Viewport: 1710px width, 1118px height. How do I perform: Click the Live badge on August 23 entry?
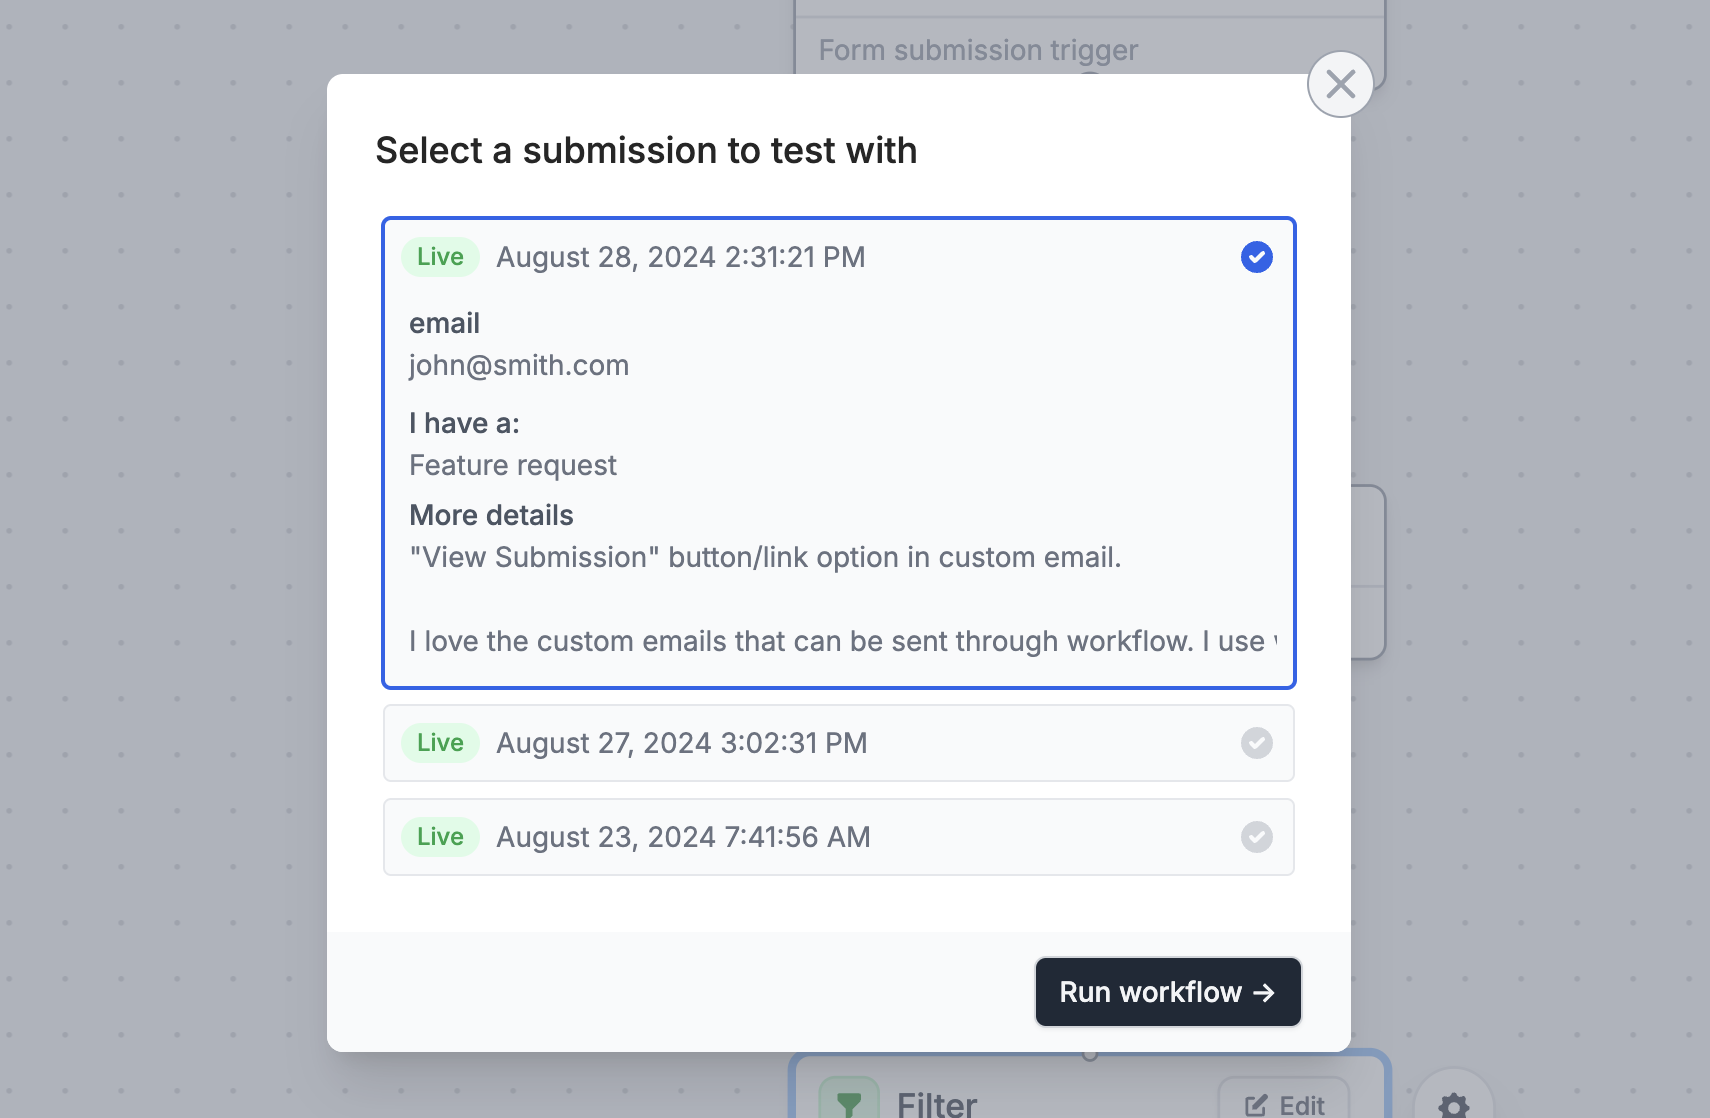pyautogui.click(x=440, y=837)
